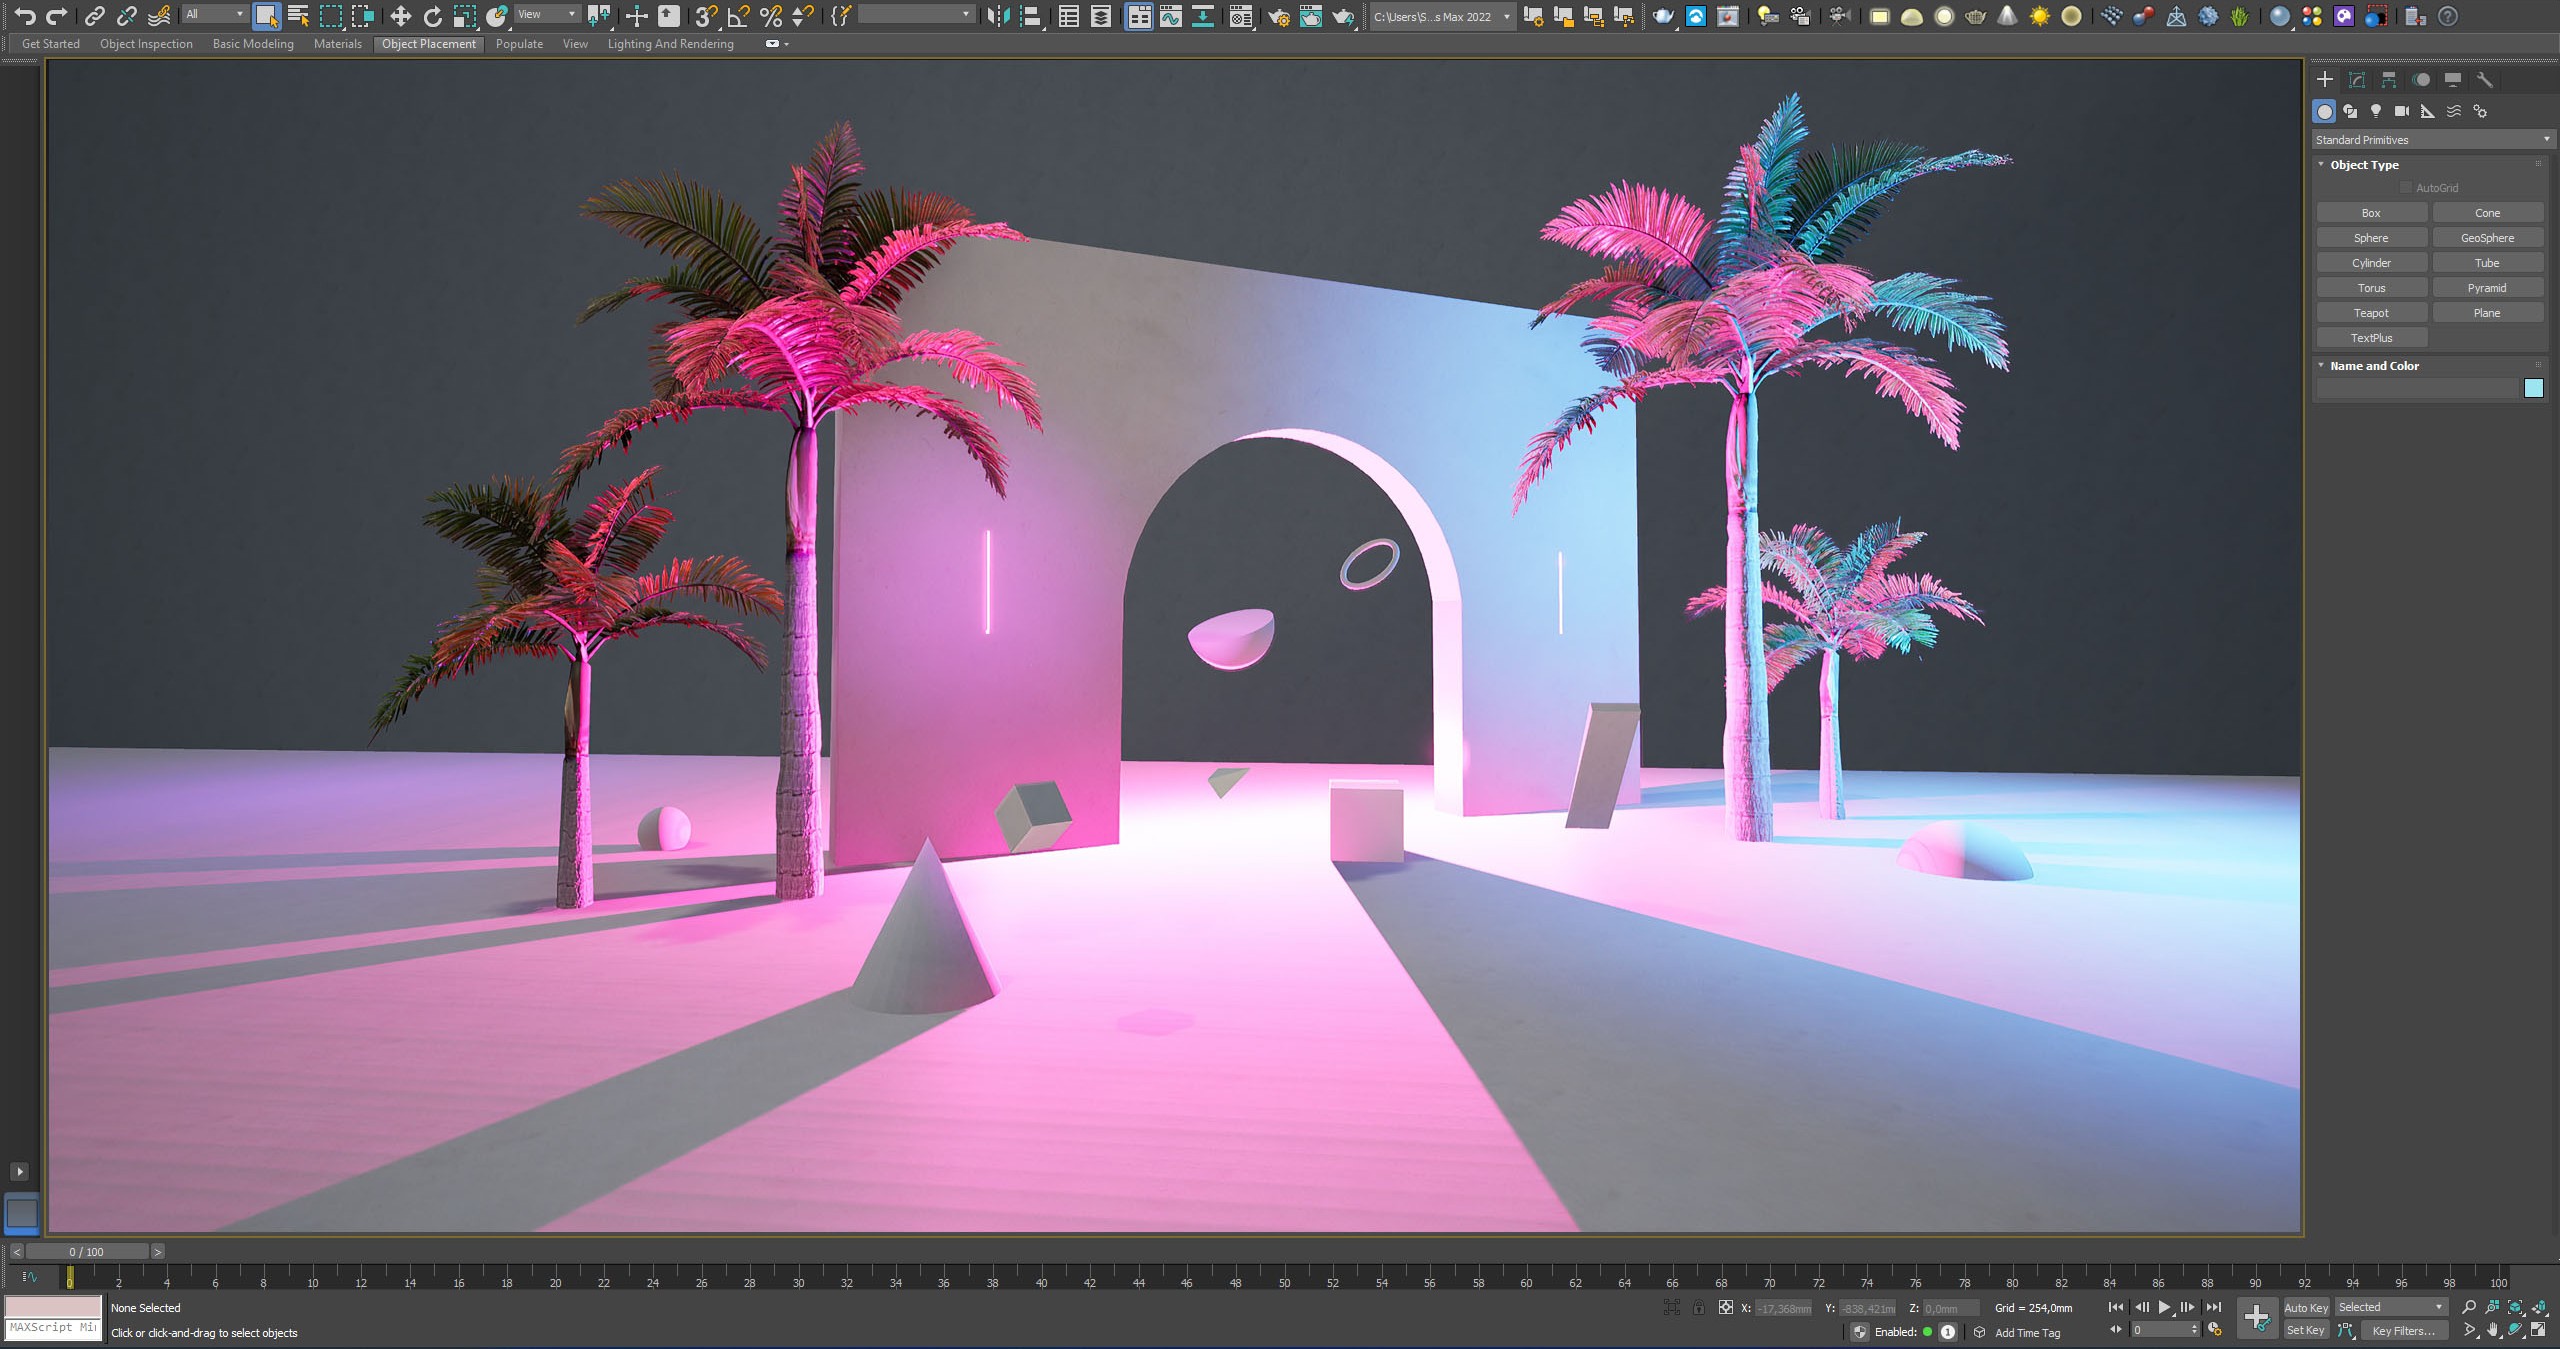This screenshot has width=2560, height=1349.
Task: Open the Selected key filter dropdown
Action: (2391, 1307)
